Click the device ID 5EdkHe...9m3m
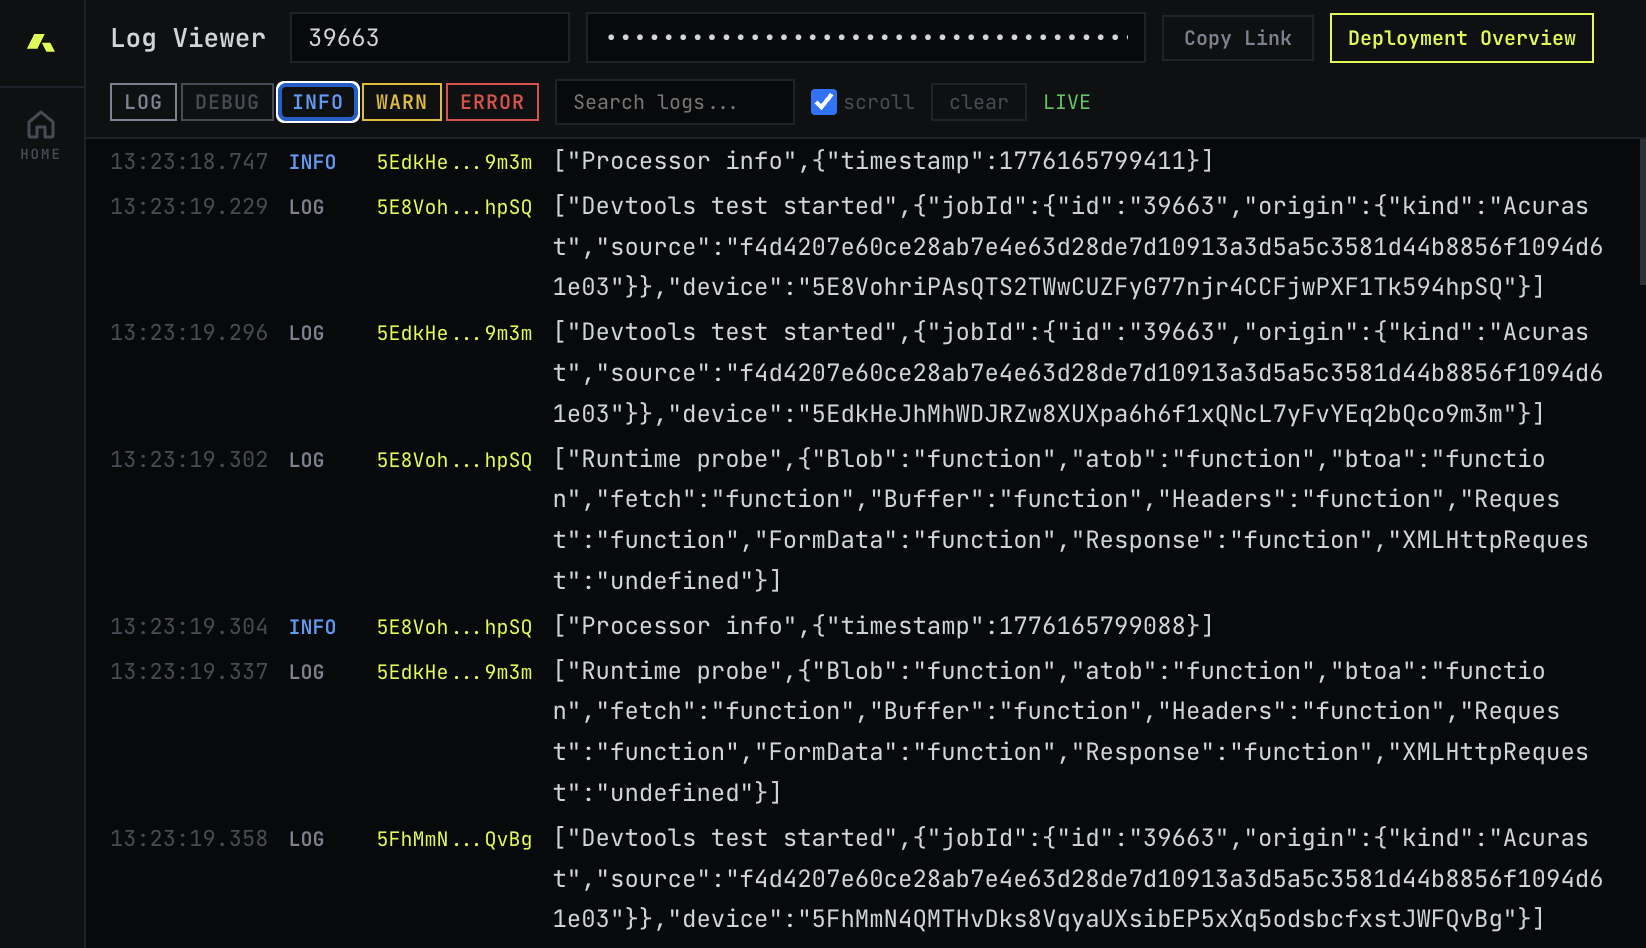This screenshot has height=948, width=1646. [454, 161]
